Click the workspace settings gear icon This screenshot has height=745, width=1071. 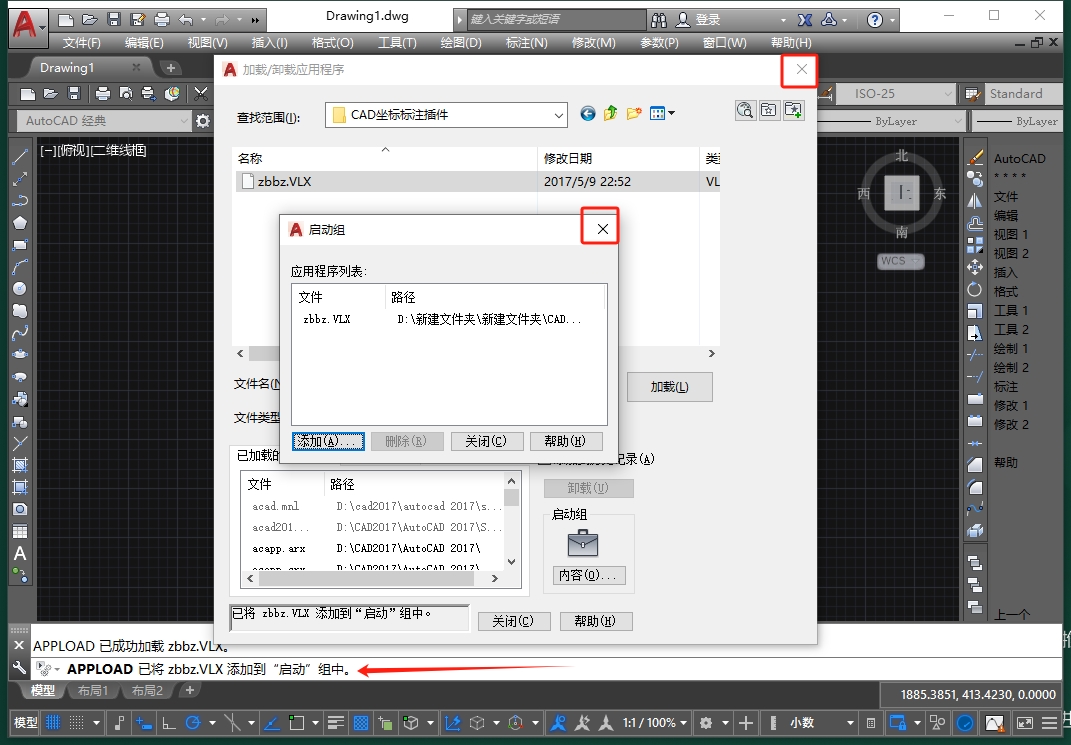pyautogui.click(x=203, y=121)
